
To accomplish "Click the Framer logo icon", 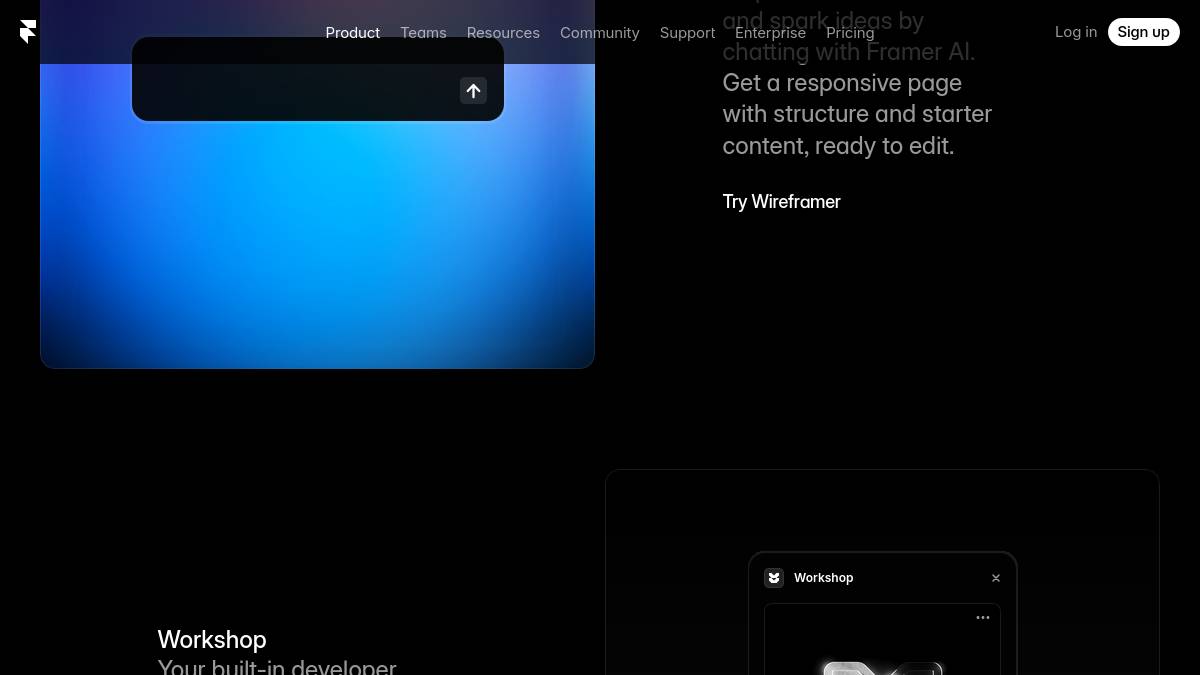I will 28,32.
